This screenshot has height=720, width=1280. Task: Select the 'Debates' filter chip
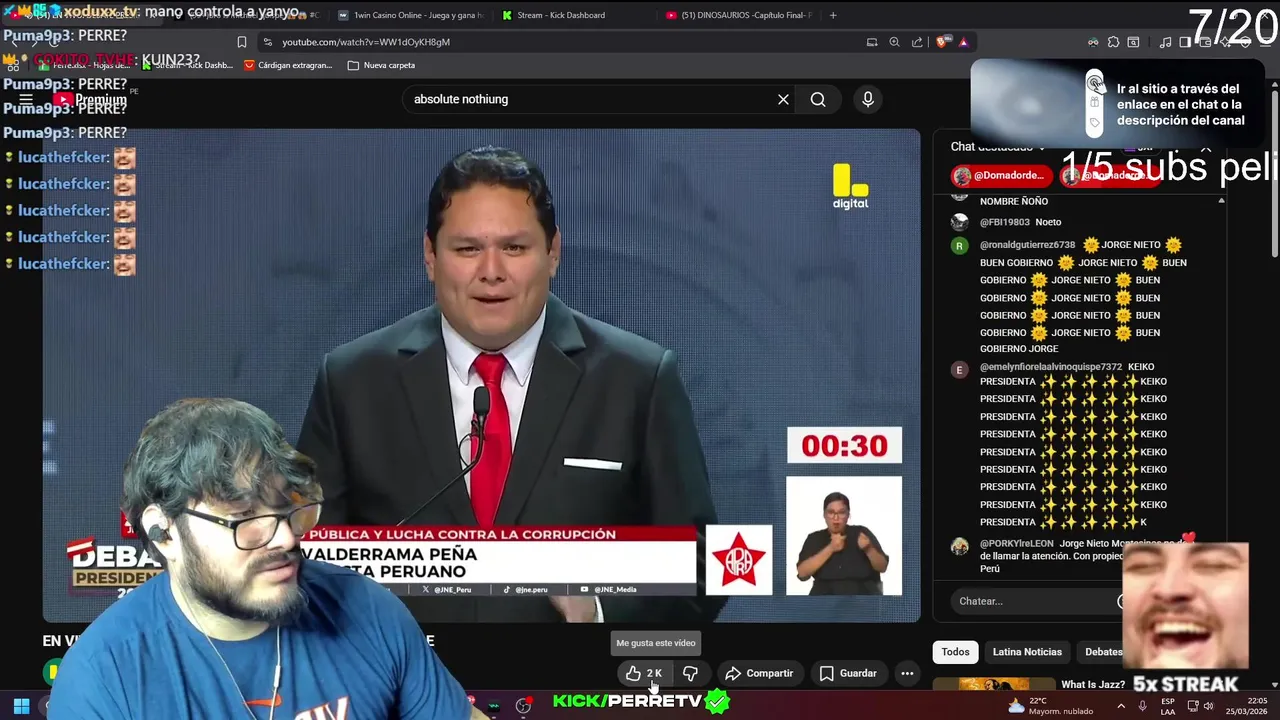click(x=1104, y=652)
